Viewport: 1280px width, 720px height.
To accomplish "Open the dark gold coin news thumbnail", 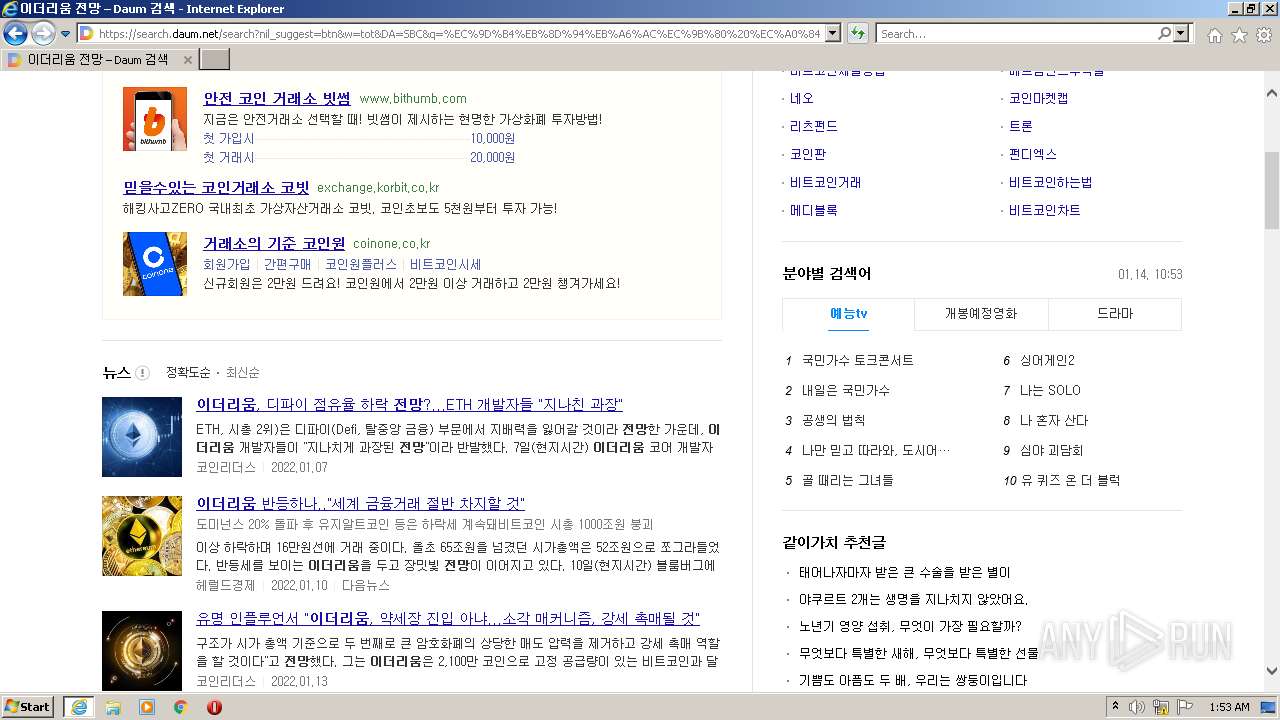I will [x=142, y=651].
